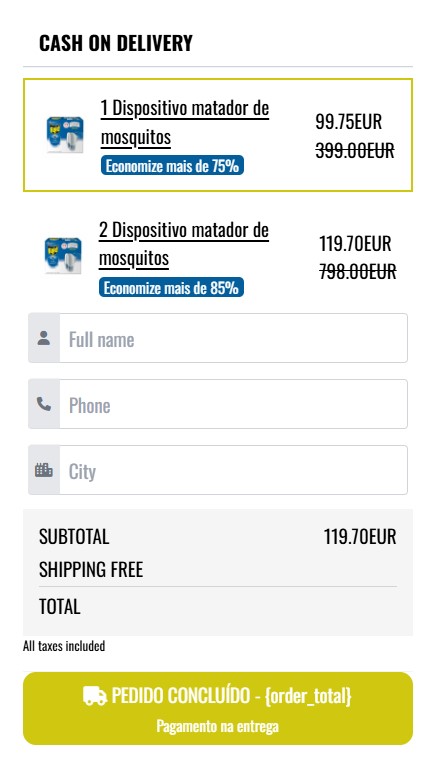
Task: Click the 119.70EUR offer price
Action: point(355,244)
